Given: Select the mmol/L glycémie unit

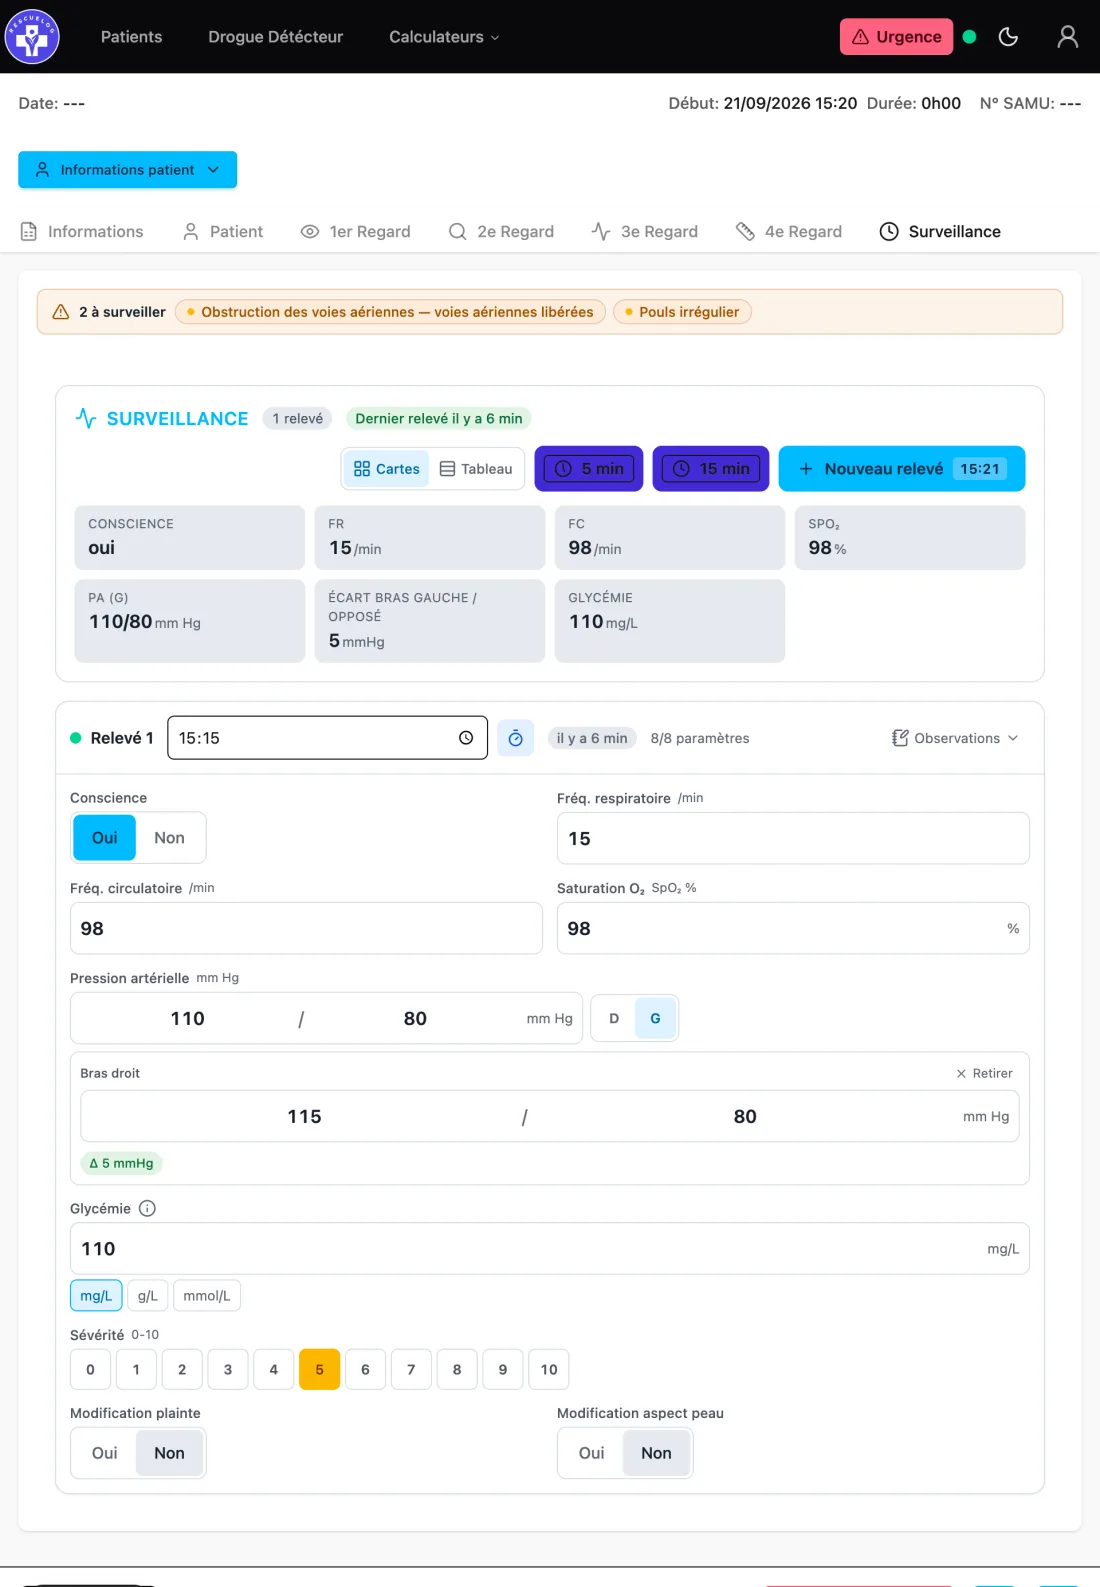Looking at the screenshot, I should (207, 1296).
